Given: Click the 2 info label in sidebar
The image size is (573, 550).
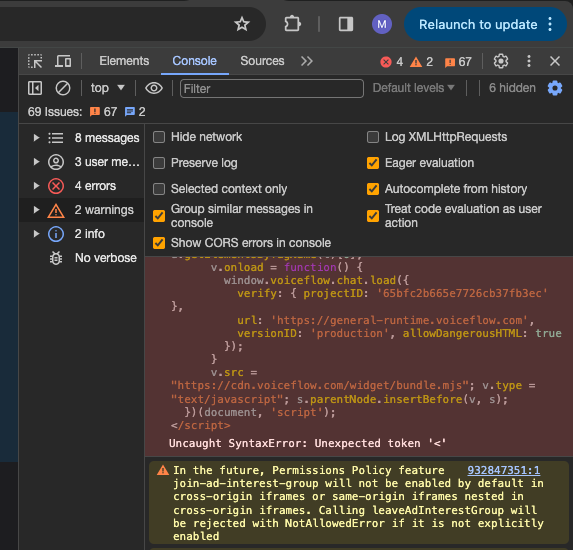Looking at the screenshot, I should [x=90, y=234].
